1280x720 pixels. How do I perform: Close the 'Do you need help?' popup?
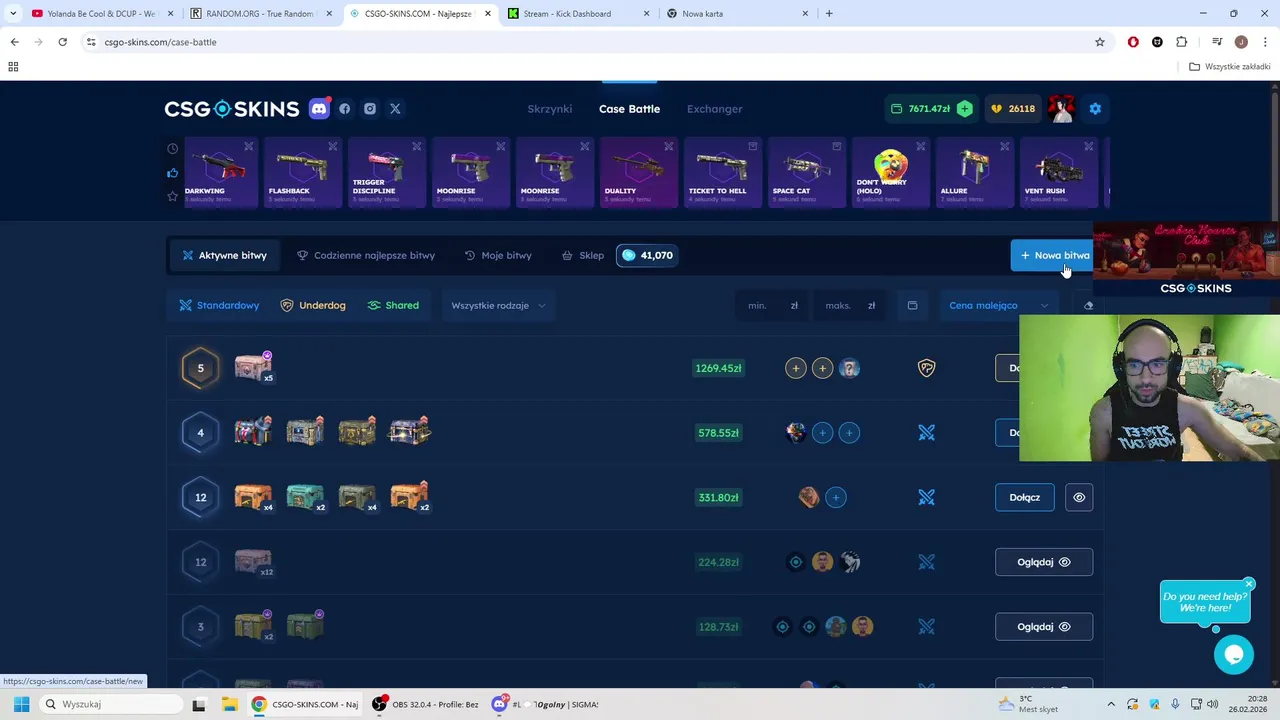[x=1249, y=583]
